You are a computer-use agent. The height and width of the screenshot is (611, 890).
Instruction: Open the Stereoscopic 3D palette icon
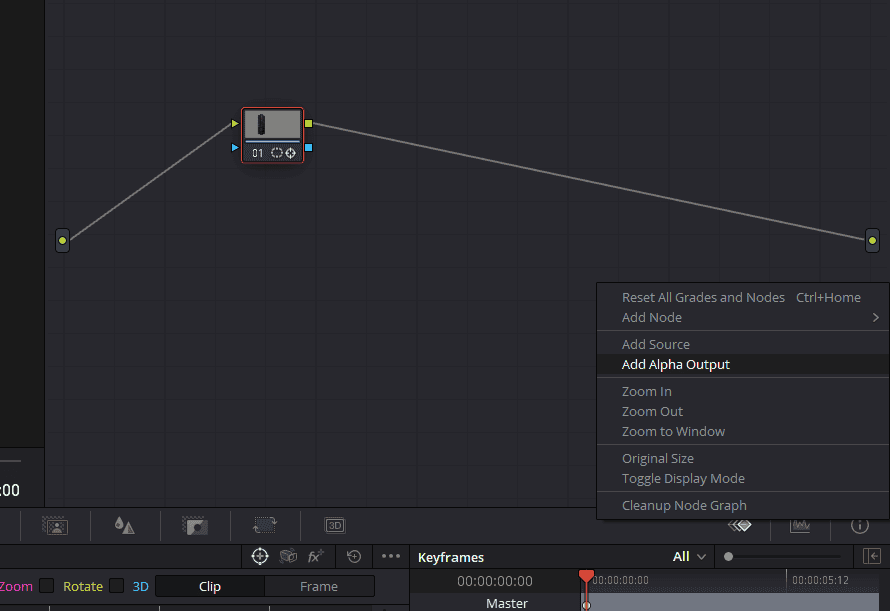tap(335, 525)
